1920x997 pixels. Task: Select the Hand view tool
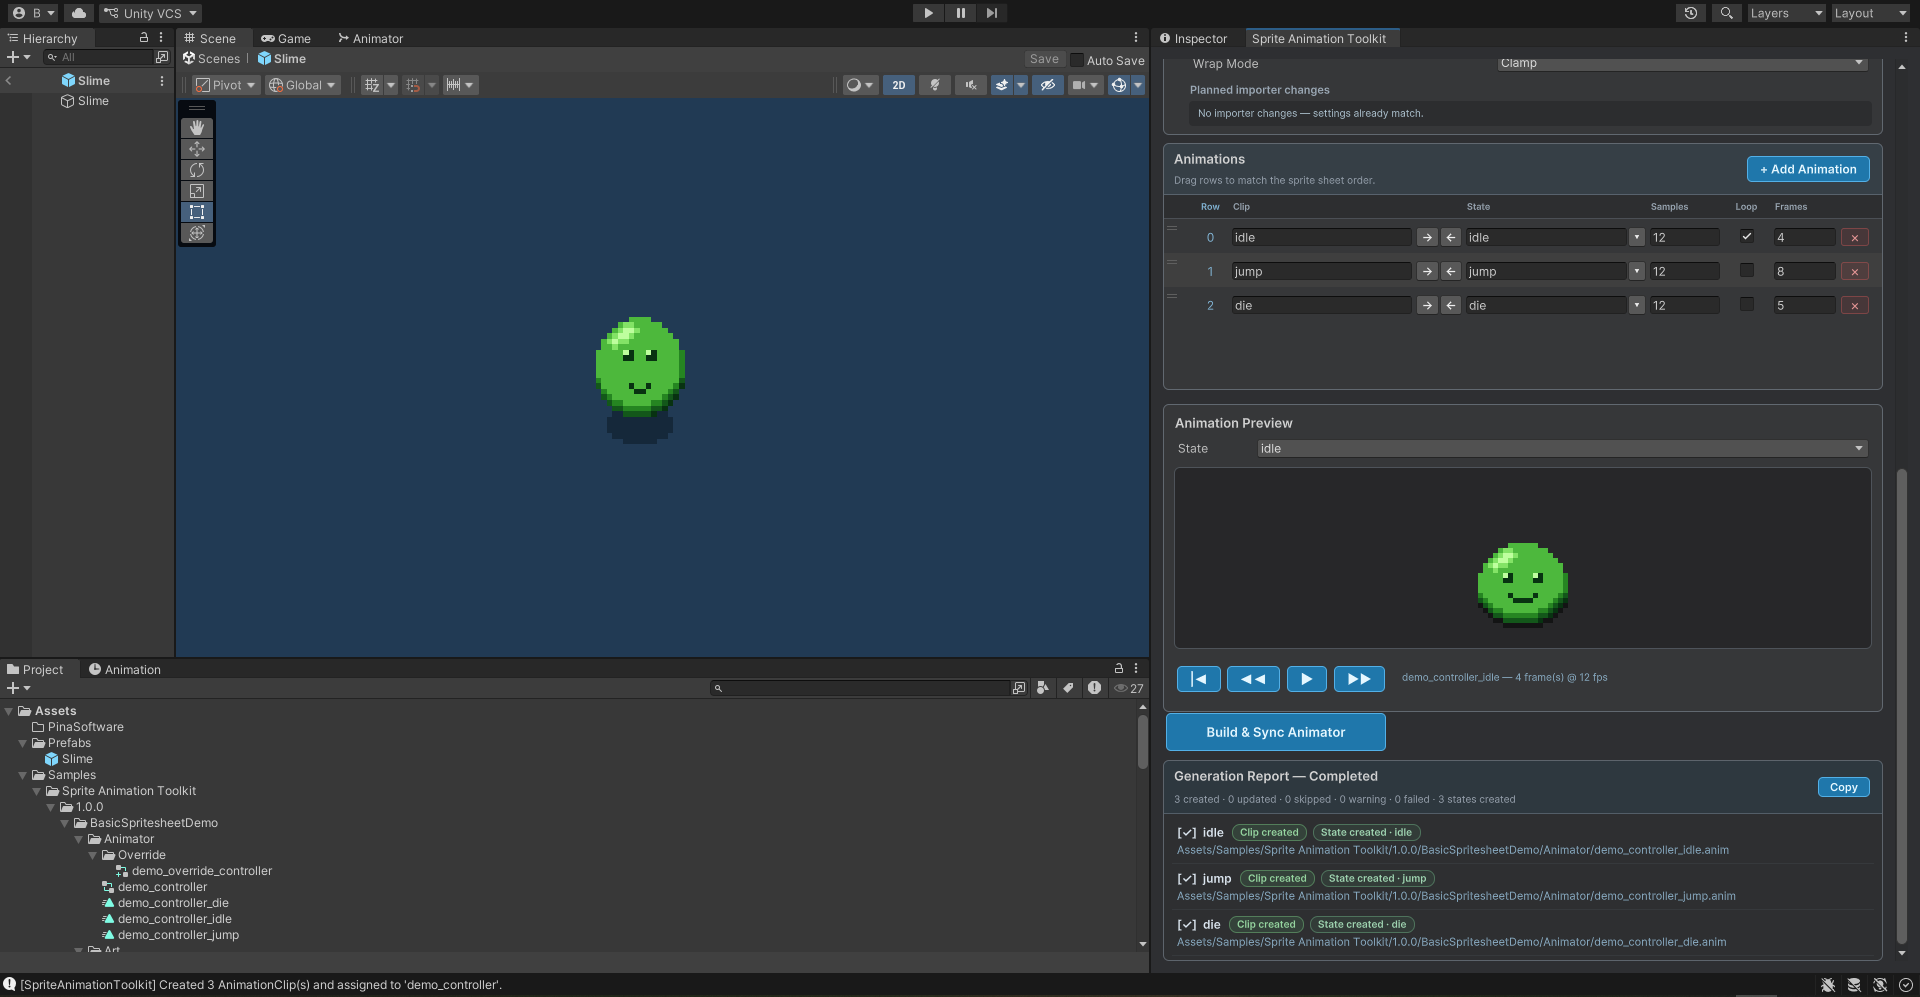197,128
